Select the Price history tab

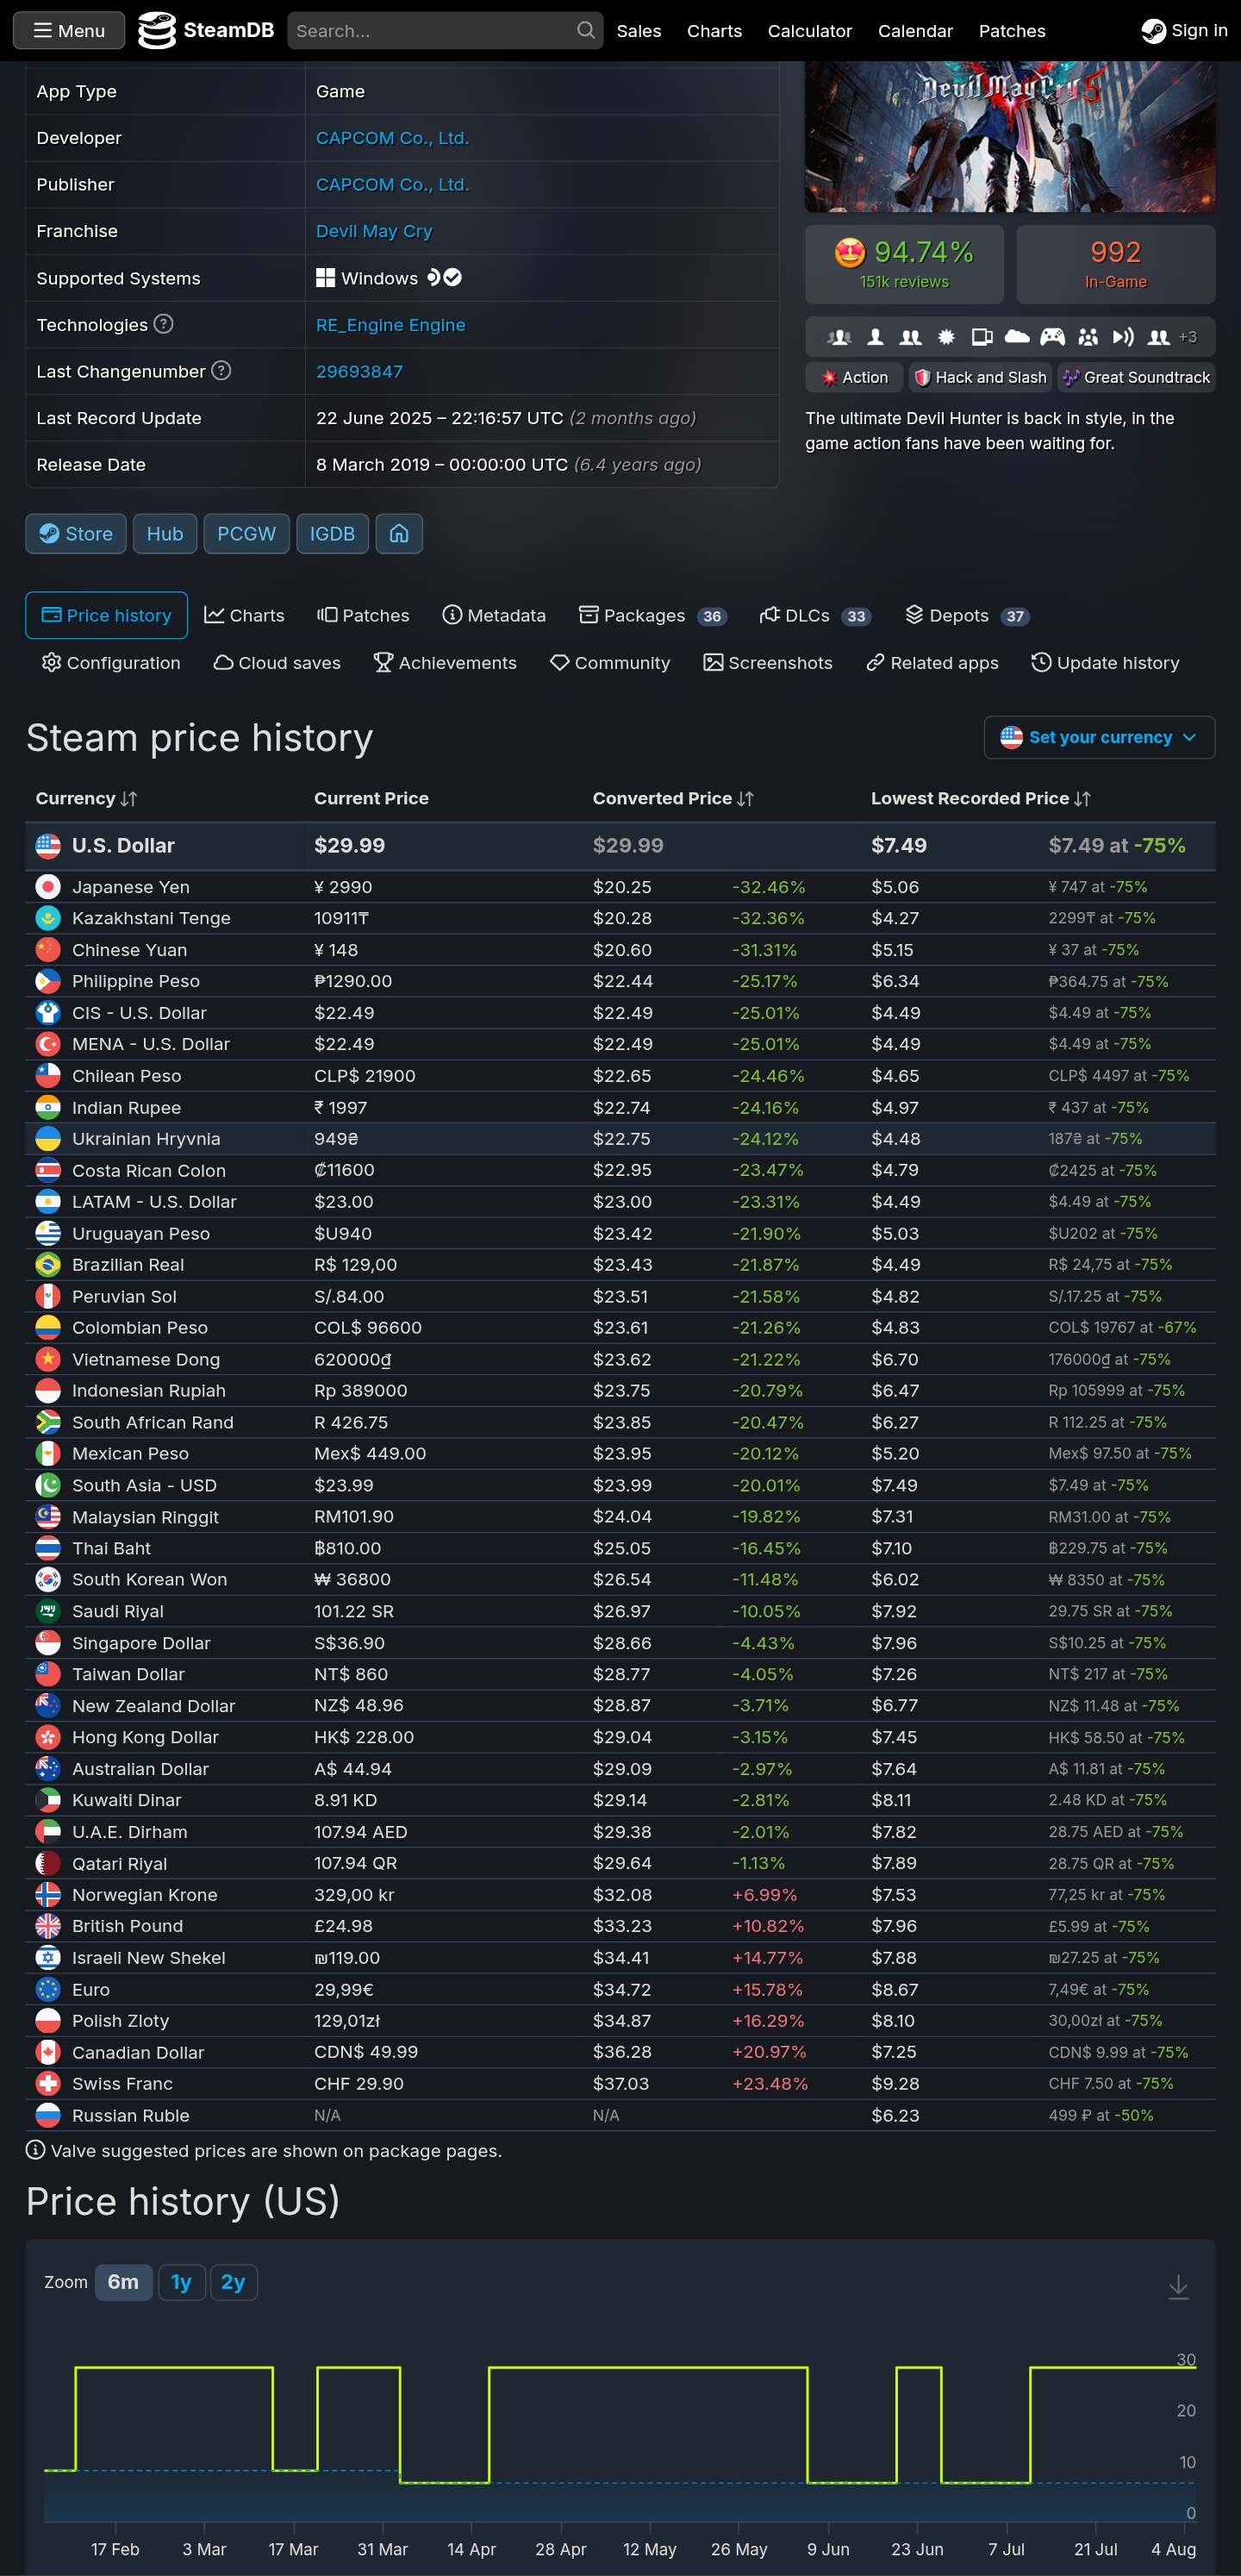tap(106, 615)
